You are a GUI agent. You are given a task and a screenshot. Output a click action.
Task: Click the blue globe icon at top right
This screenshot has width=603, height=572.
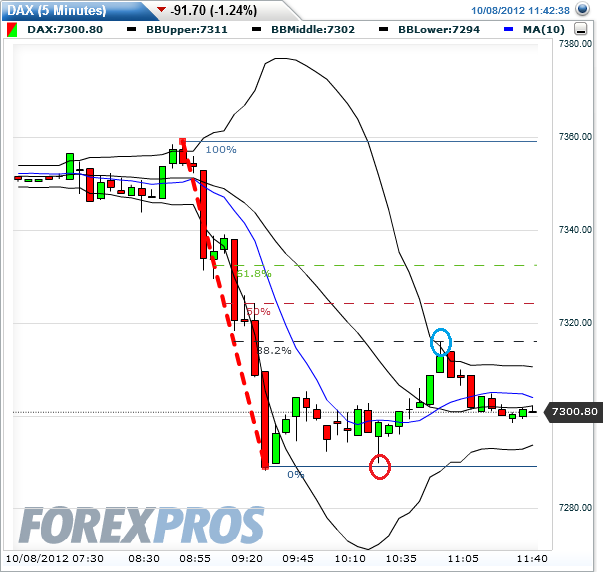click(x=583, y=9)
